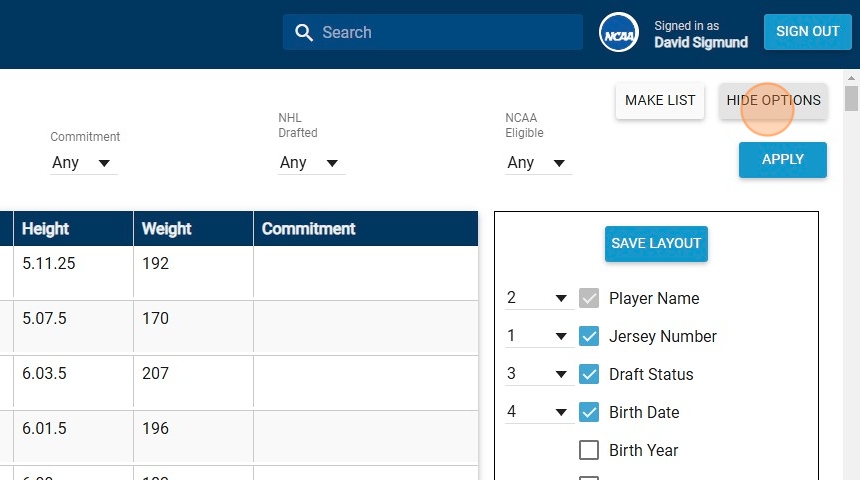Enable the Birth Year checkbox
860x480 pixels.
(589, 451)
